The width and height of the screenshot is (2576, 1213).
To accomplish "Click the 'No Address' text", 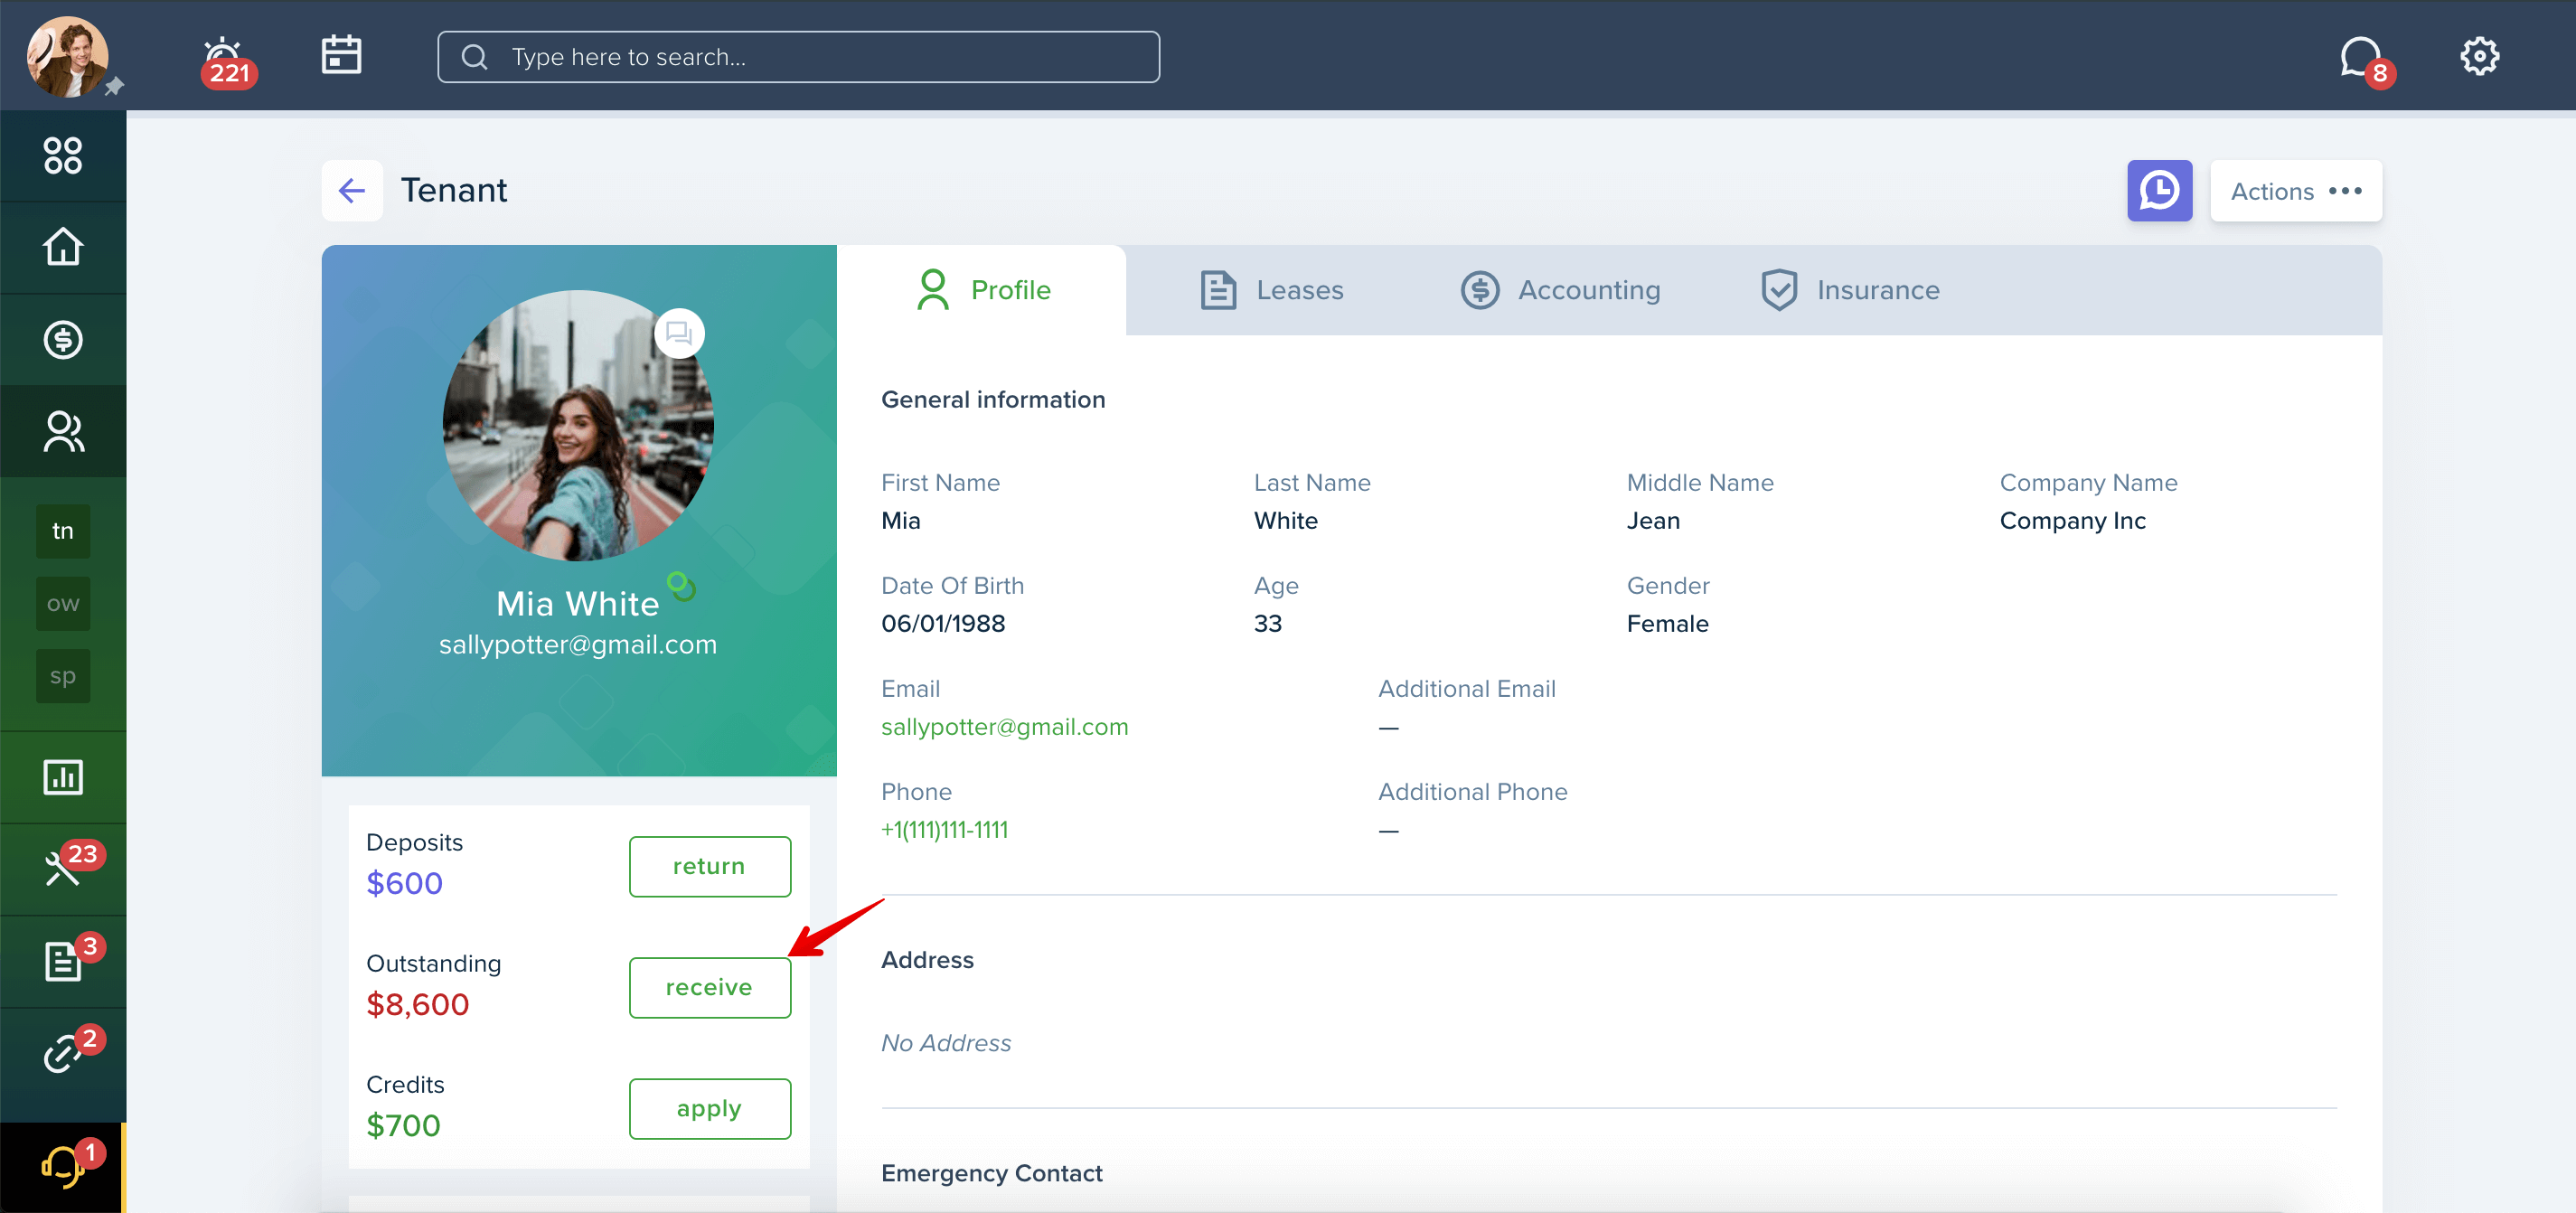I will [x=946, y=1043].
